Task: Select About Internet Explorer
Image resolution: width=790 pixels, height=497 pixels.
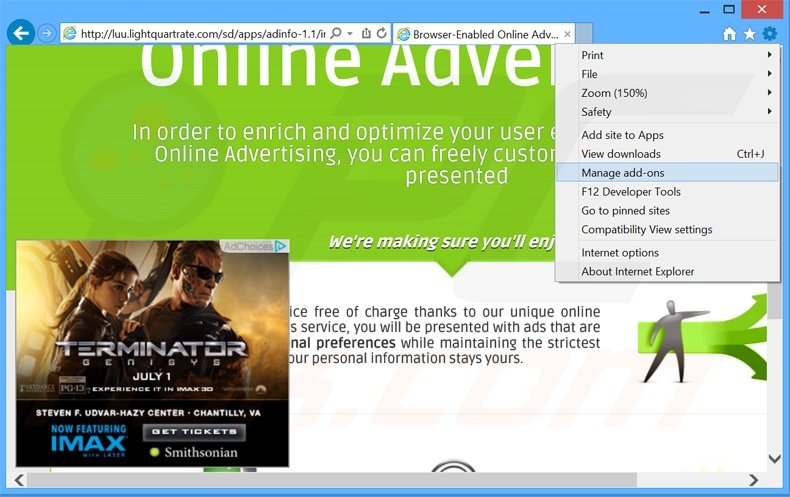Action: pyautogui.click(x=669, y=272)
